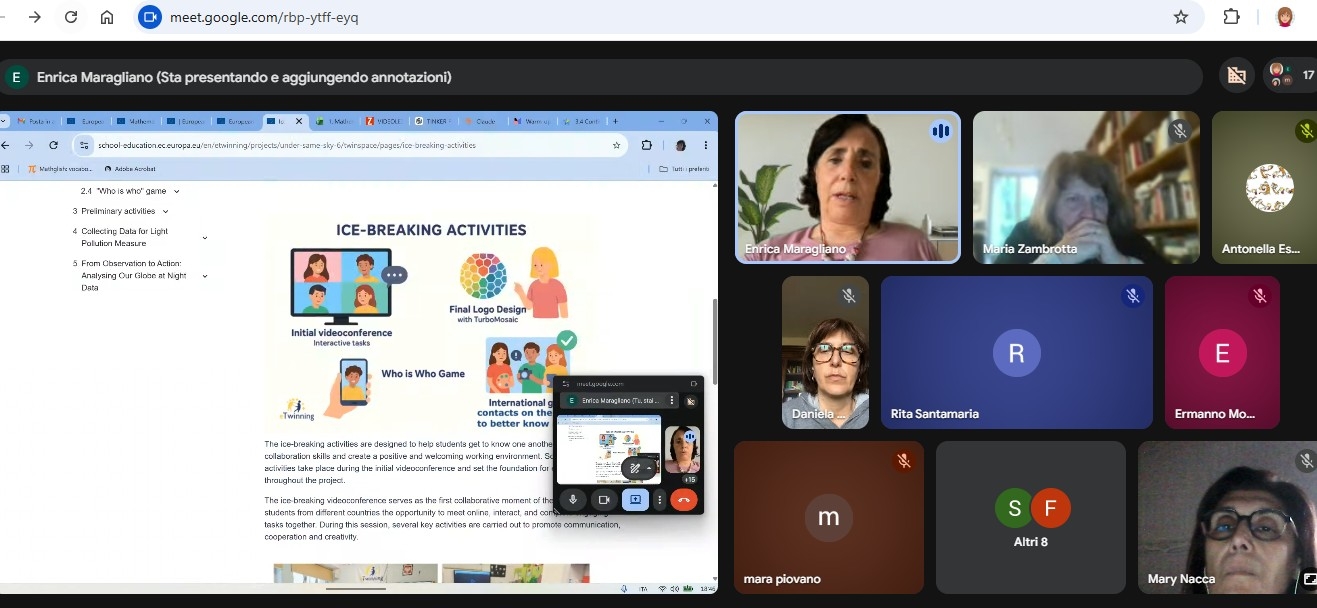This screenshot has width=1317, height=608.
Task: Toggle the camera in the mini Meet window
Action: coord(603,499)
